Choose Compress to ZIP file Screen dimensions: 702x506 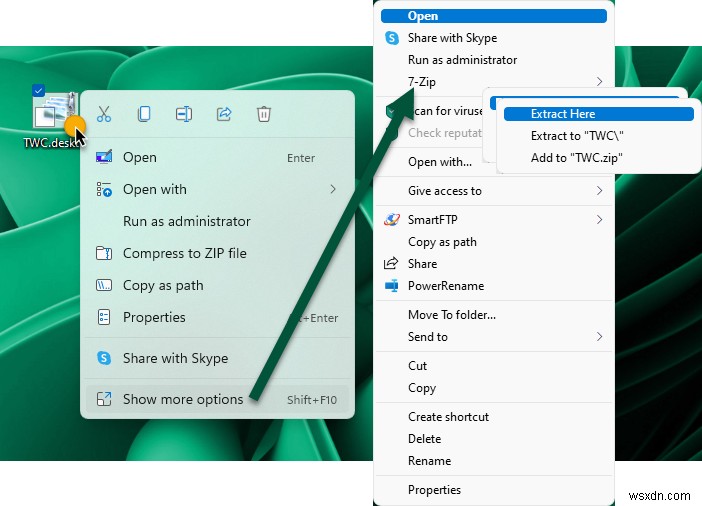click(x=217, y=253)
